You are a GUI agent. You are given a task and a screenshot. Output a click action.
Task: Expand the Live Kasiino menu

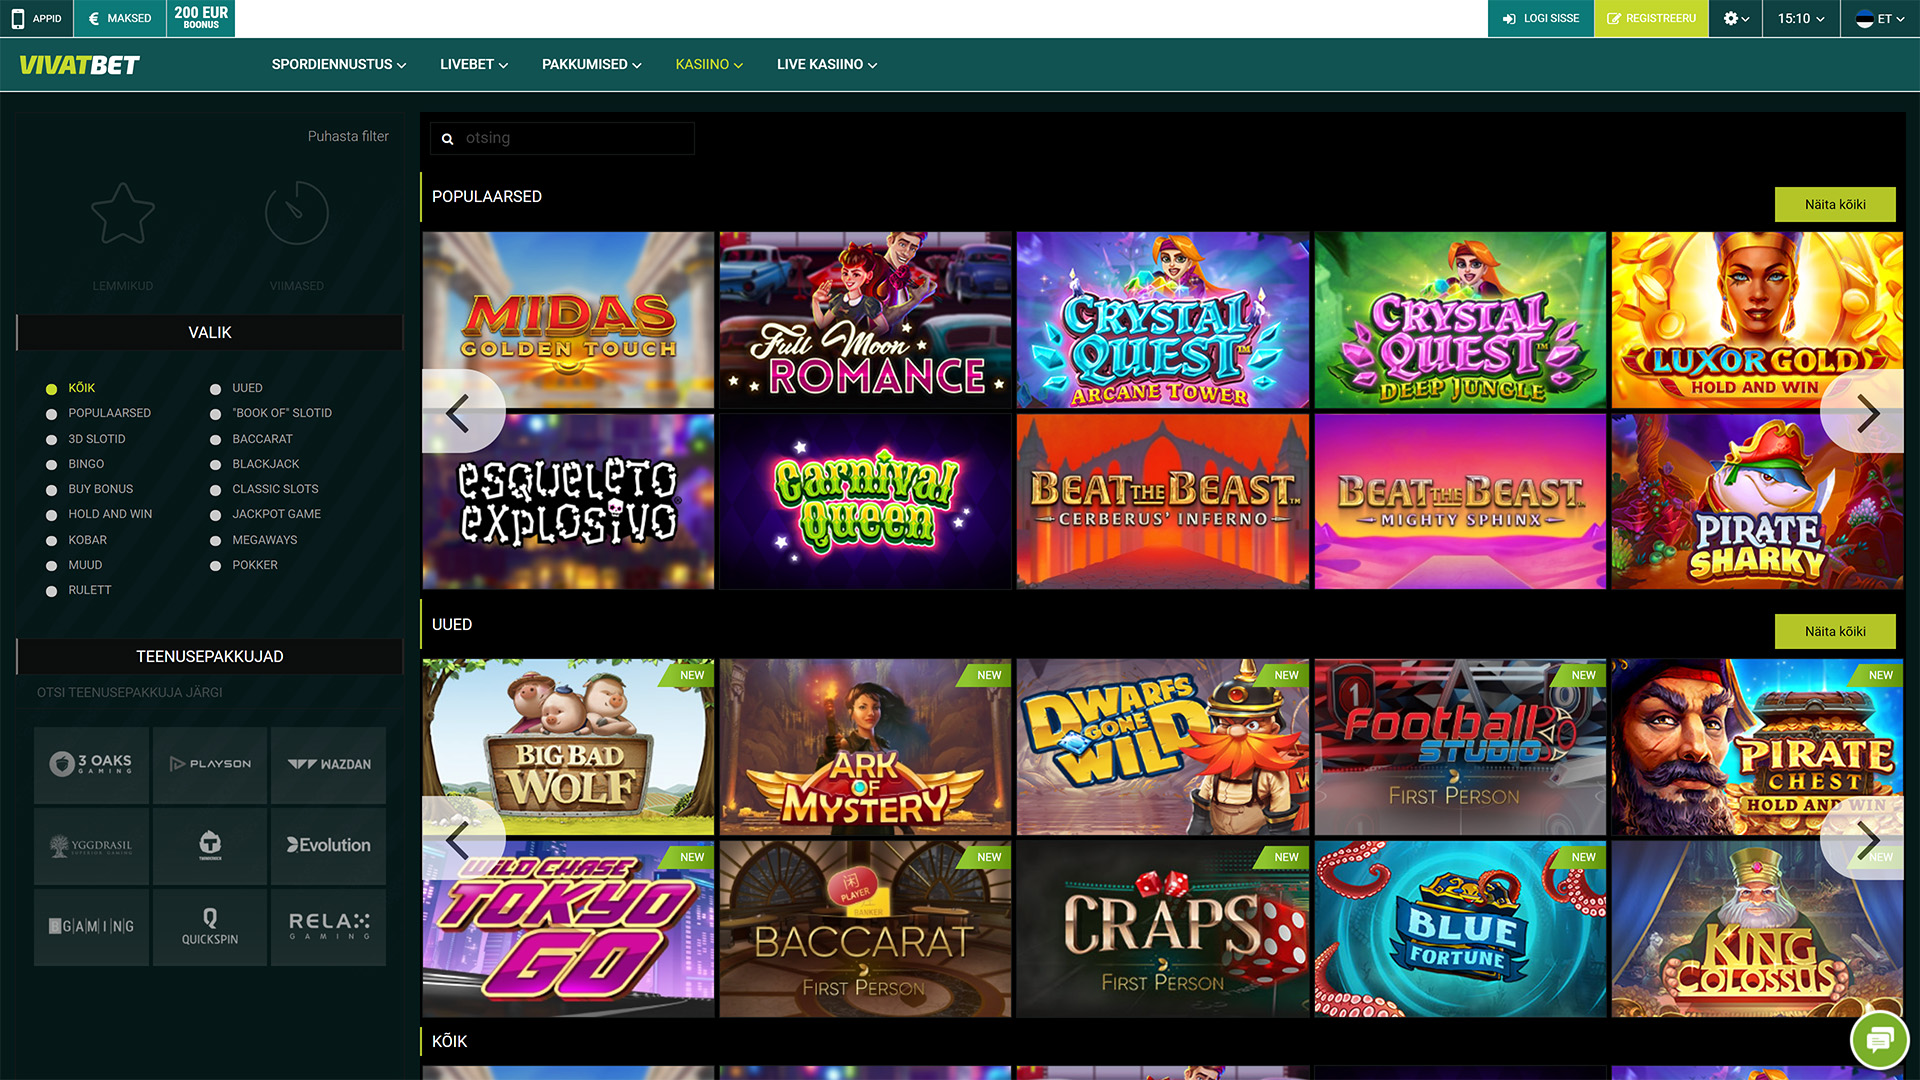pos(827,64)
